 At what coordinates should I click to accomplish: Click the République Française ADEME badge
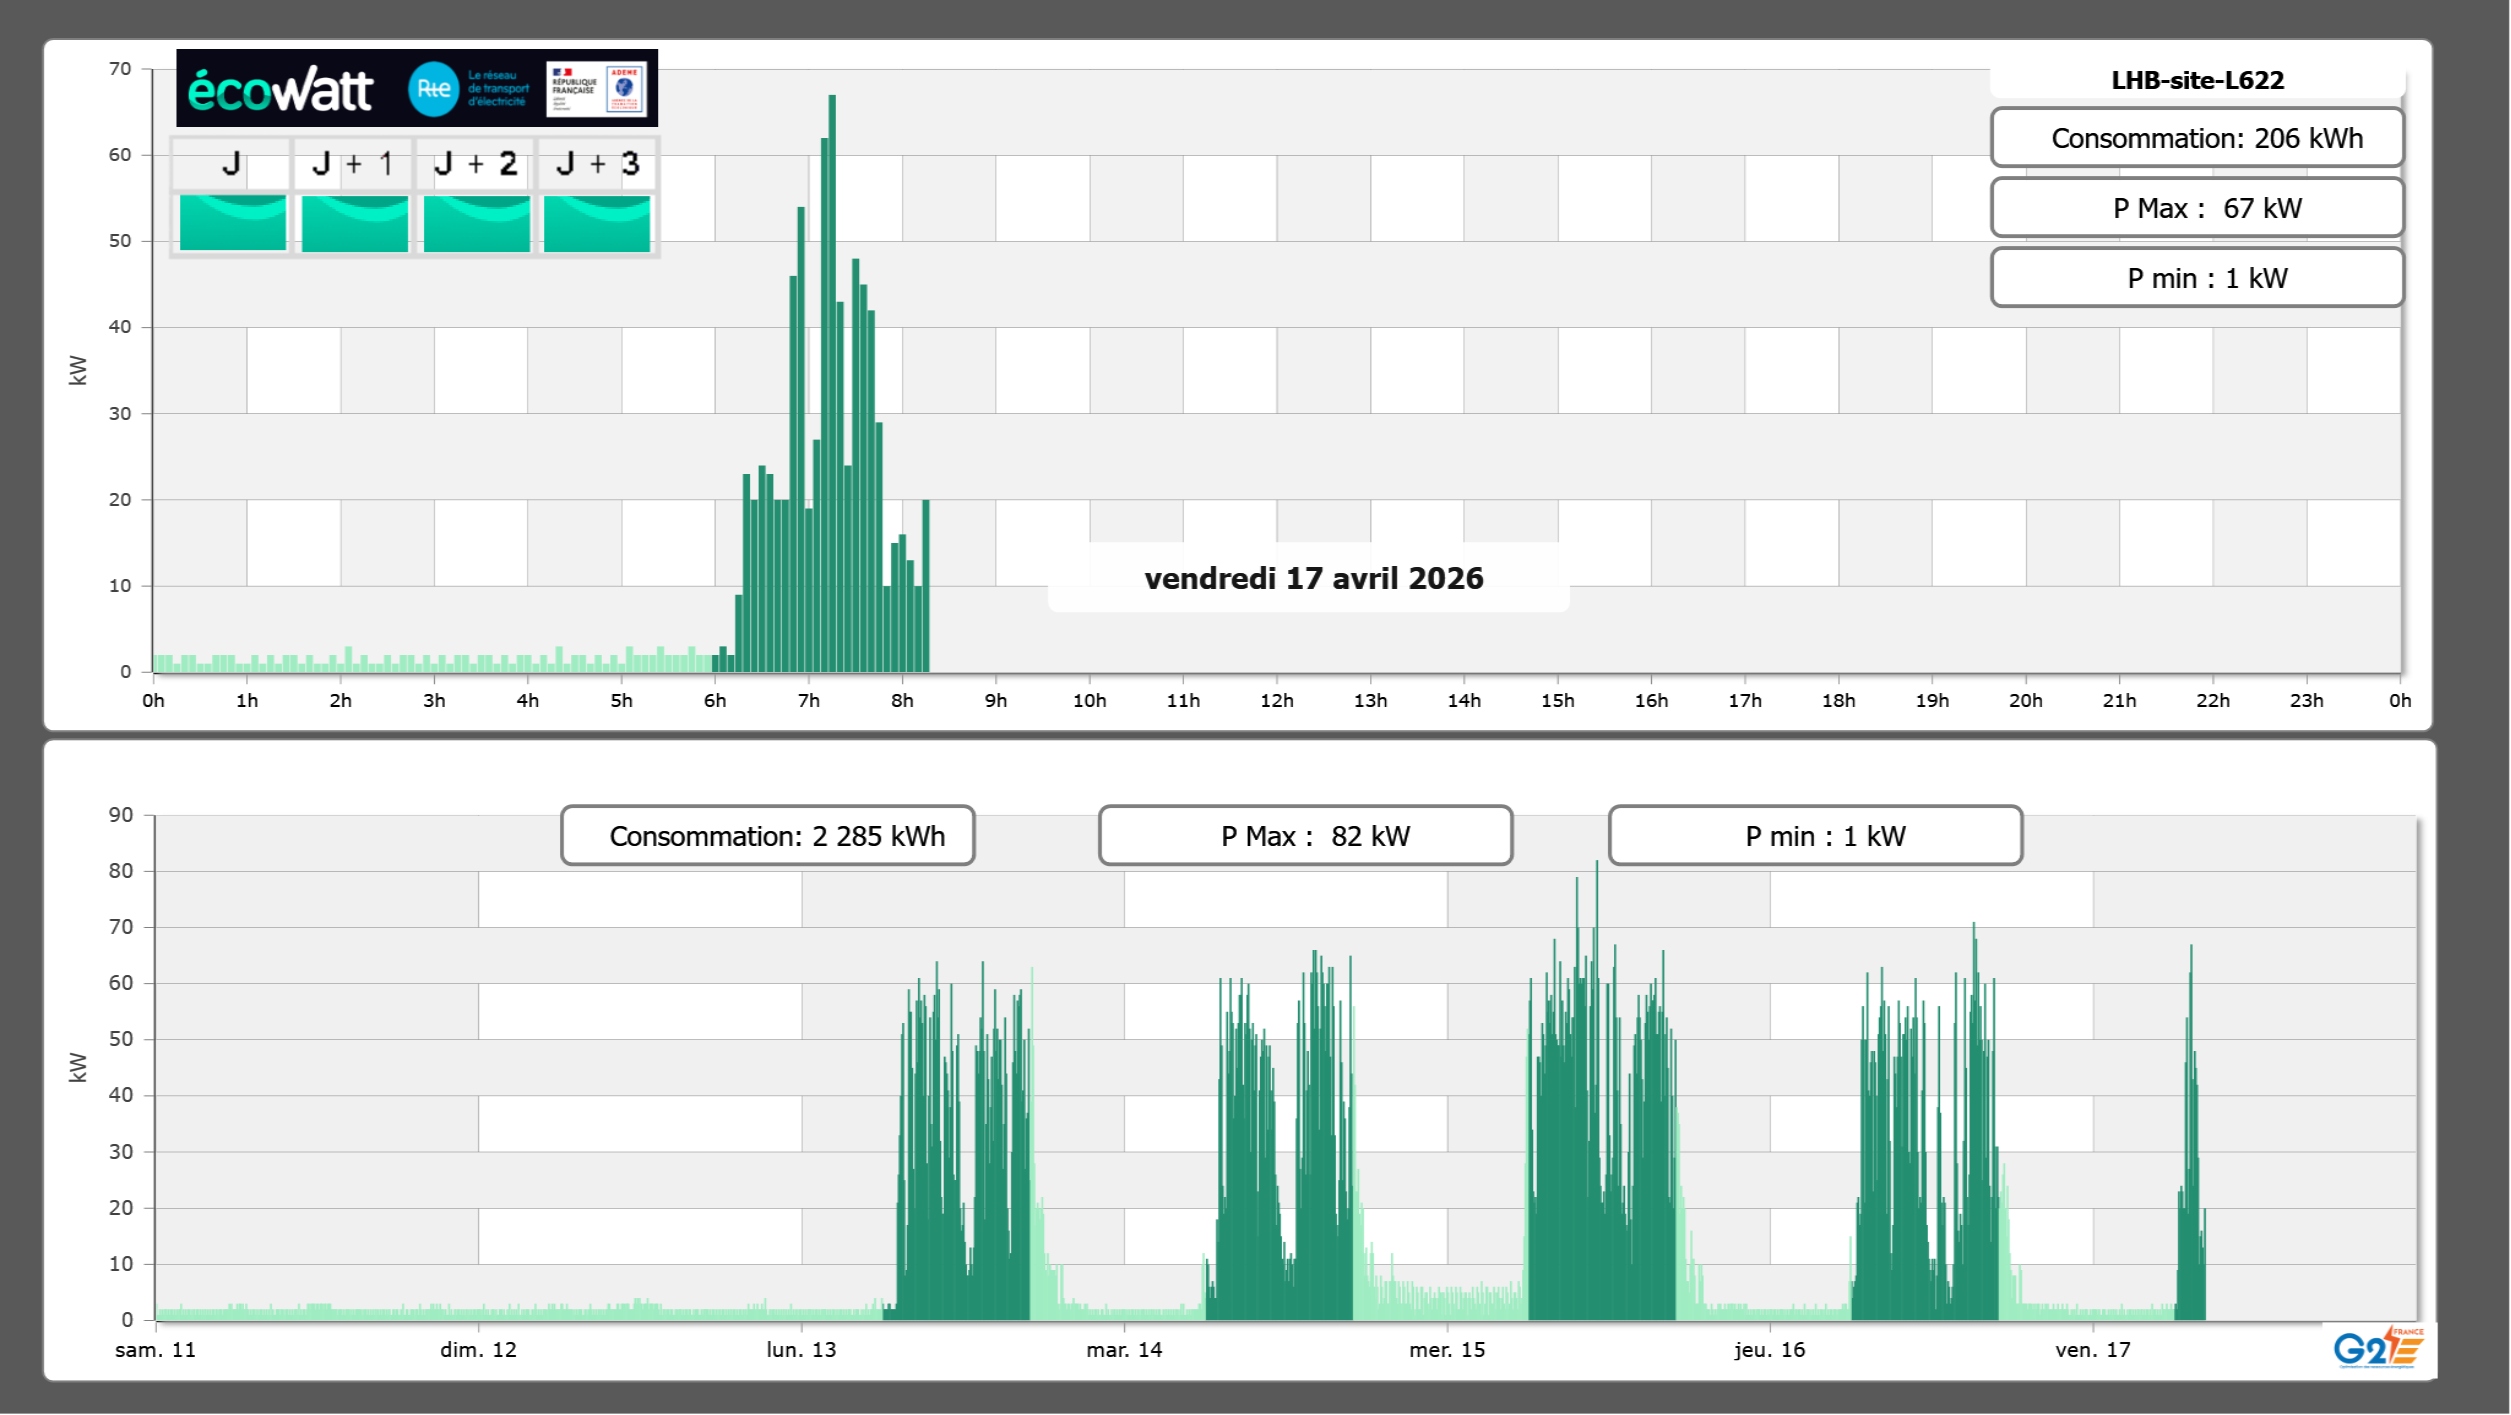(597, 89)
